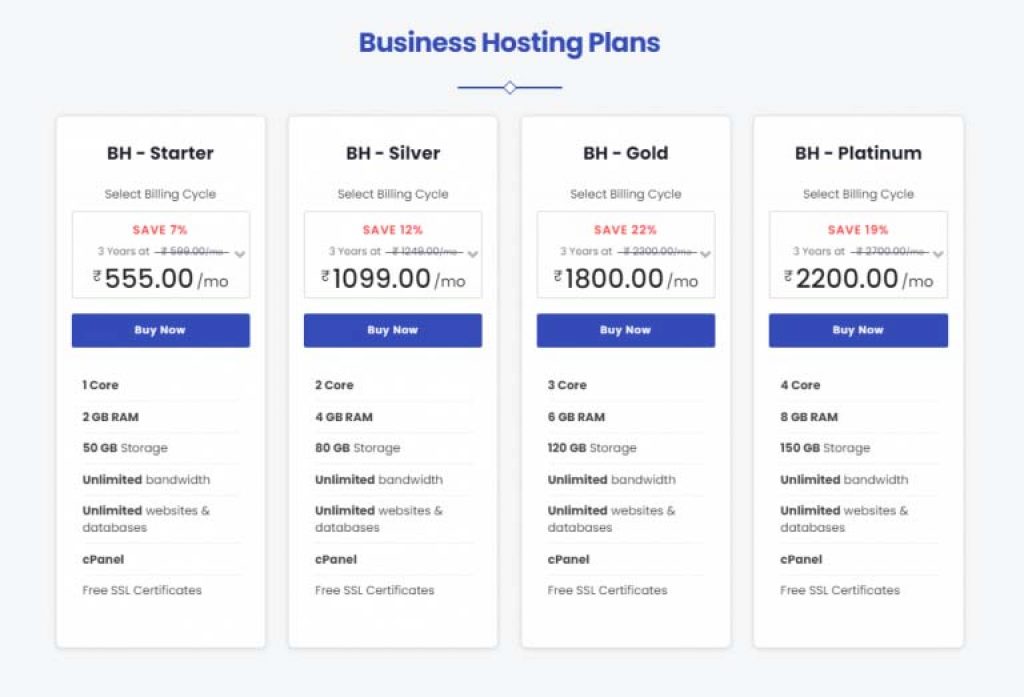Select the BH - Starter plan title

[x=160, y=153]
